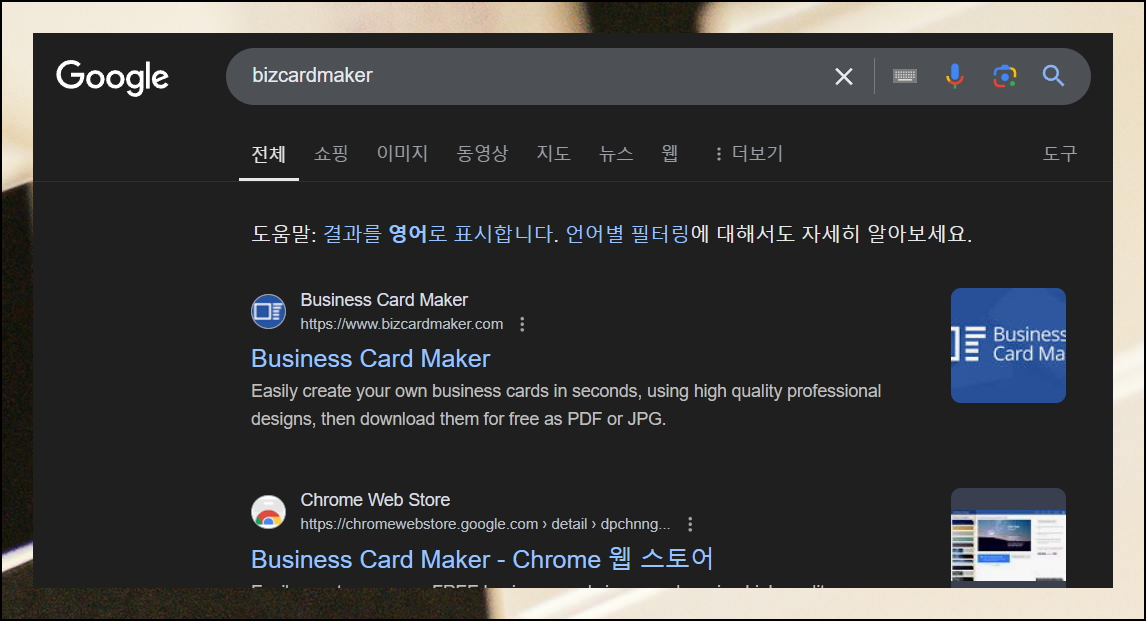The image size is (1146, 621).
Task: Open the Business Card Maker result title
Action: click(x=371, y=359)
